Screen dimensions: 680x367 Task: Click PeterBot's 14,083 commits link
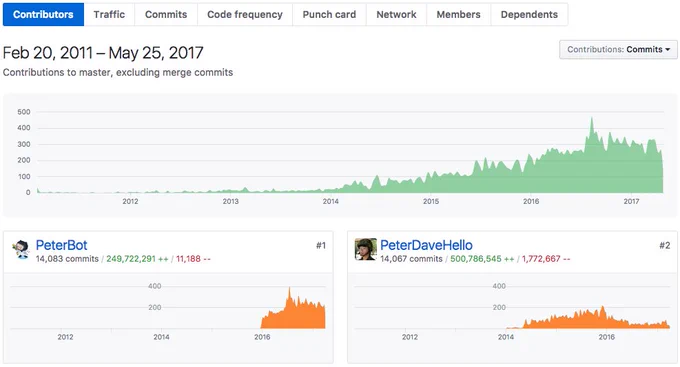coord(67,259)
